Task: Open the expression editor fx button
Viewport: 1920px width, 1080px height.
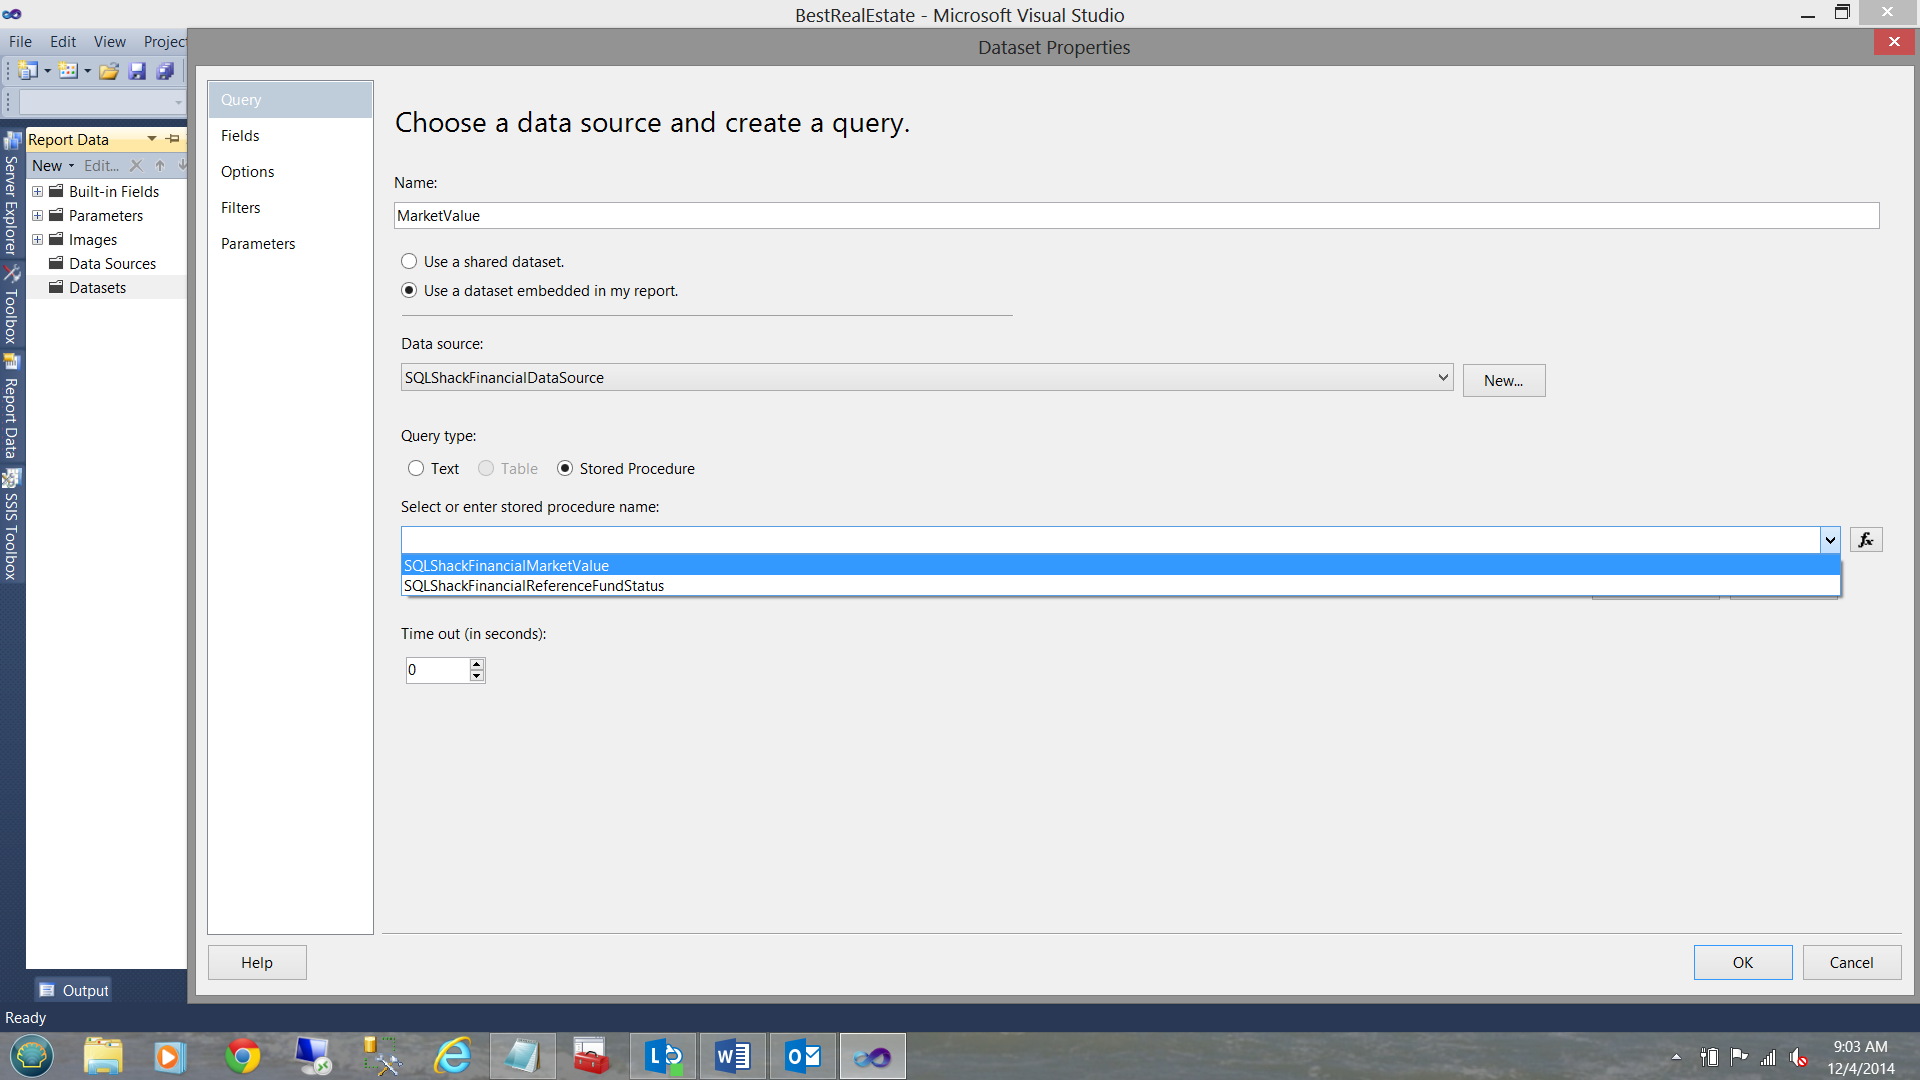Action: pos(1866,540)
